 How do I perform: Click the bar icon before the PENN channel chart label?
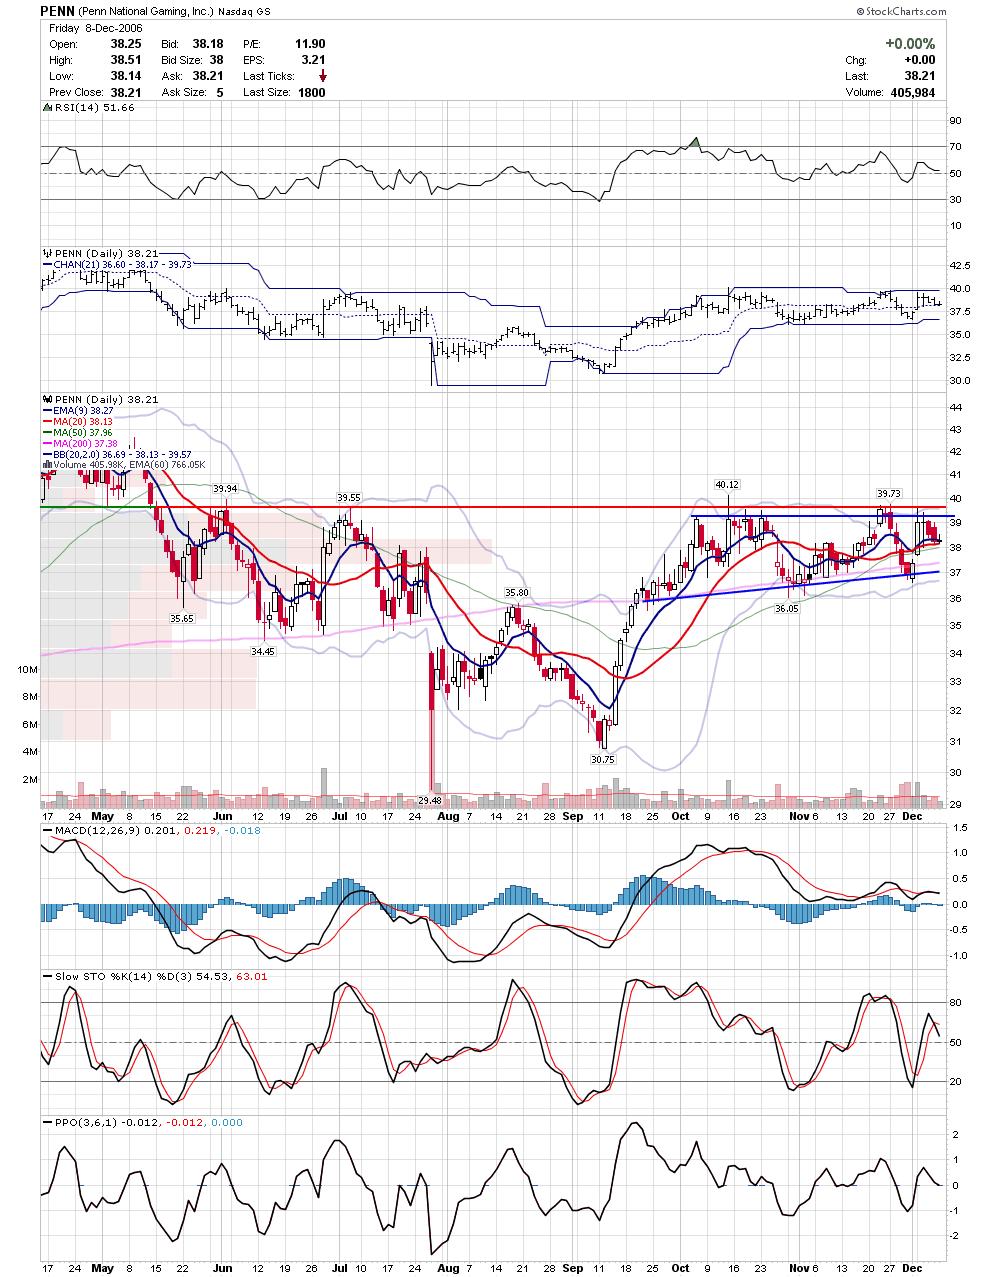click(45, 254)
